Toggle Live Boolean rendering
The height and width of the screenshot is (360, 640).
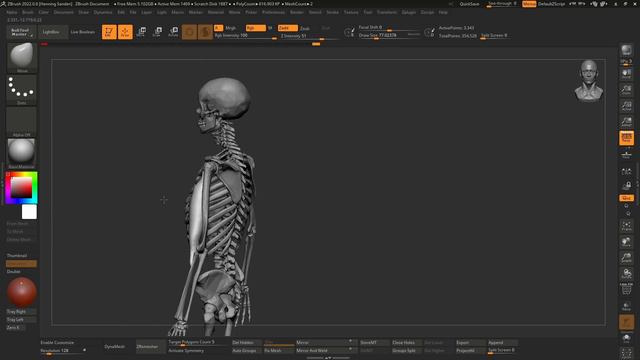click(x=82, y=32)
